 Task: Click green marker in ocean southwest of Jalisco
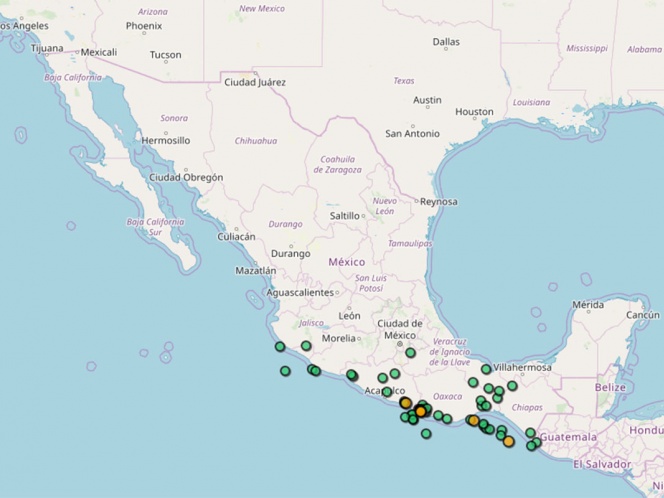click(285, 371)
